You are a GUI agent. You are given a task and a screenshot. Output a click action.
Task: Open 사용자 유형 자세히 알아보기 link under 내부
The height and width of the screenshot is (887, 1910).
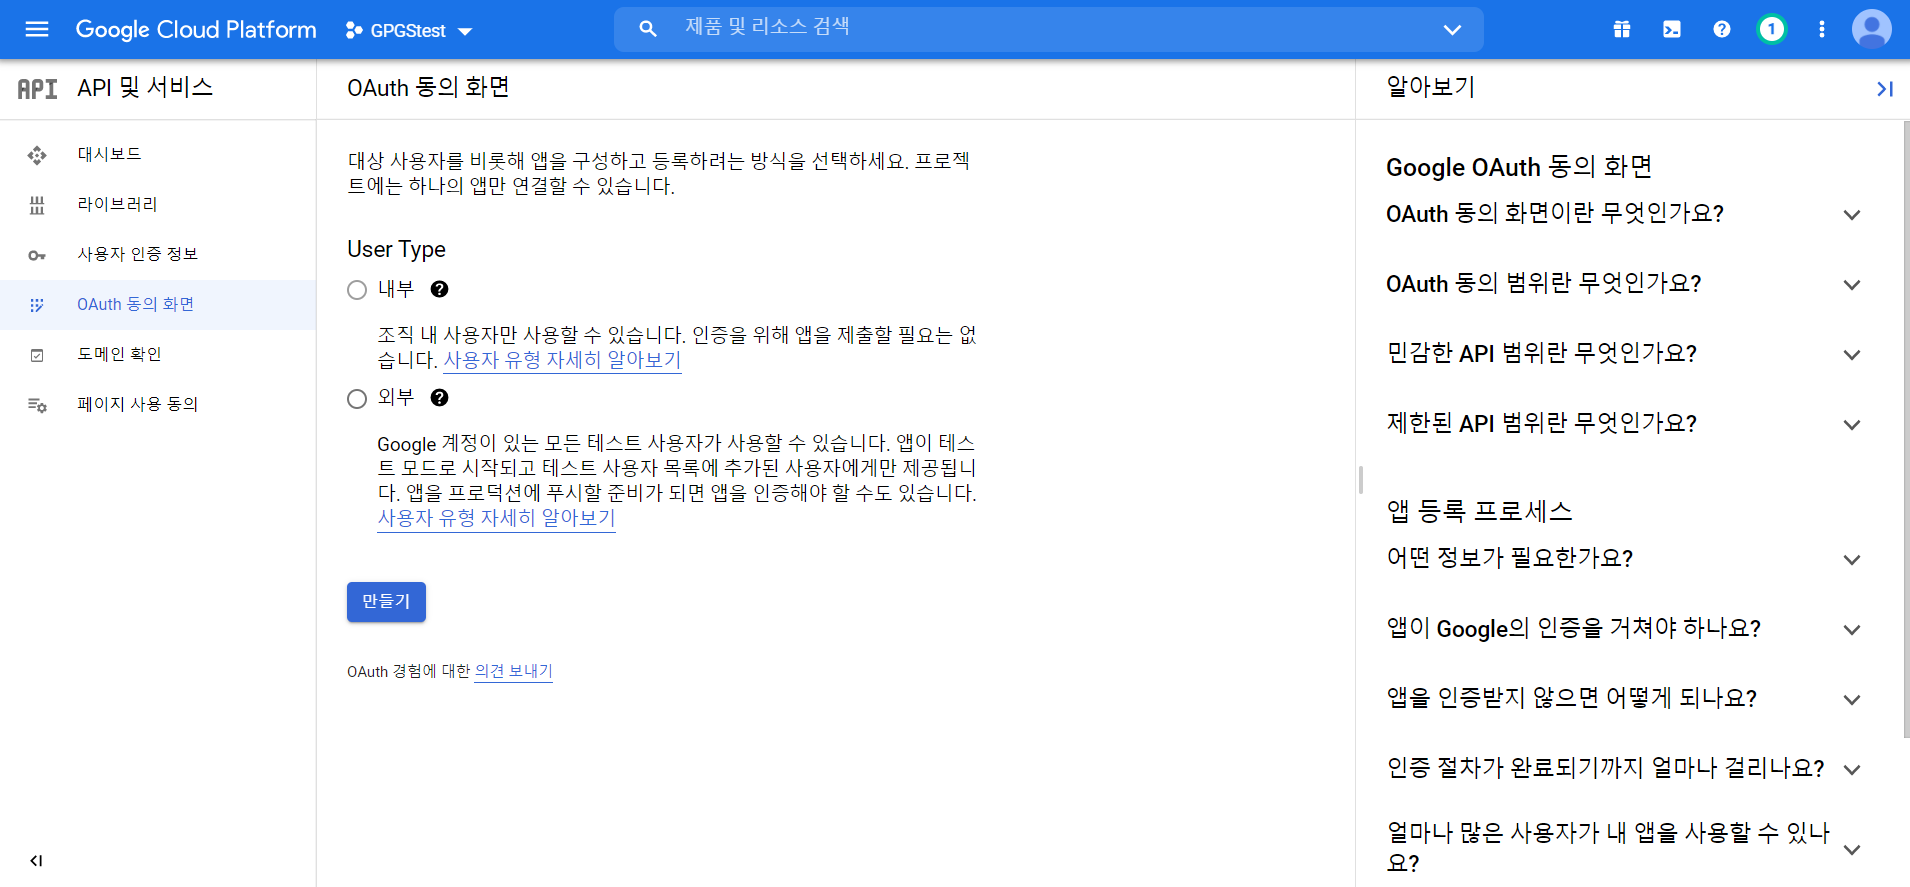(x=562, y=360)
